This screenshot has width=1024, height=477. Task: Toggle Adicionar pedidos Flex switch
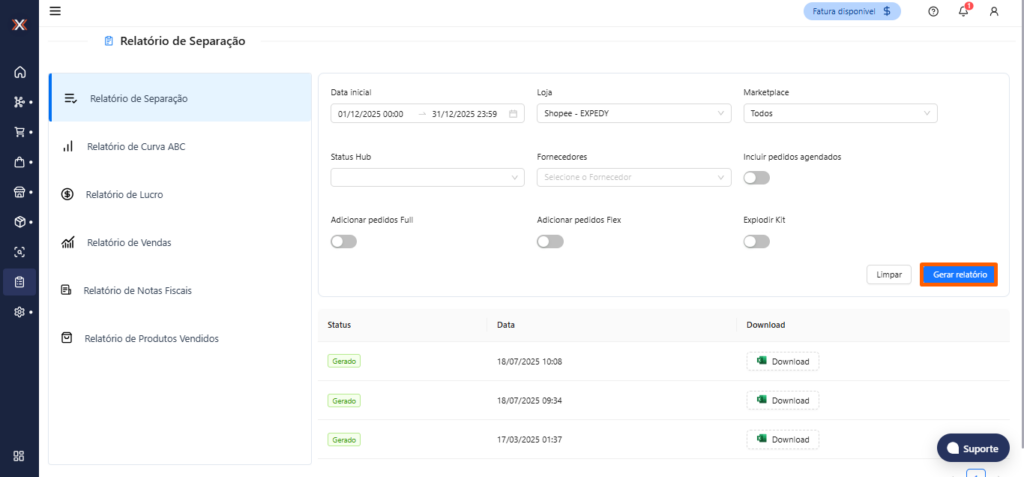click(549, 241)
